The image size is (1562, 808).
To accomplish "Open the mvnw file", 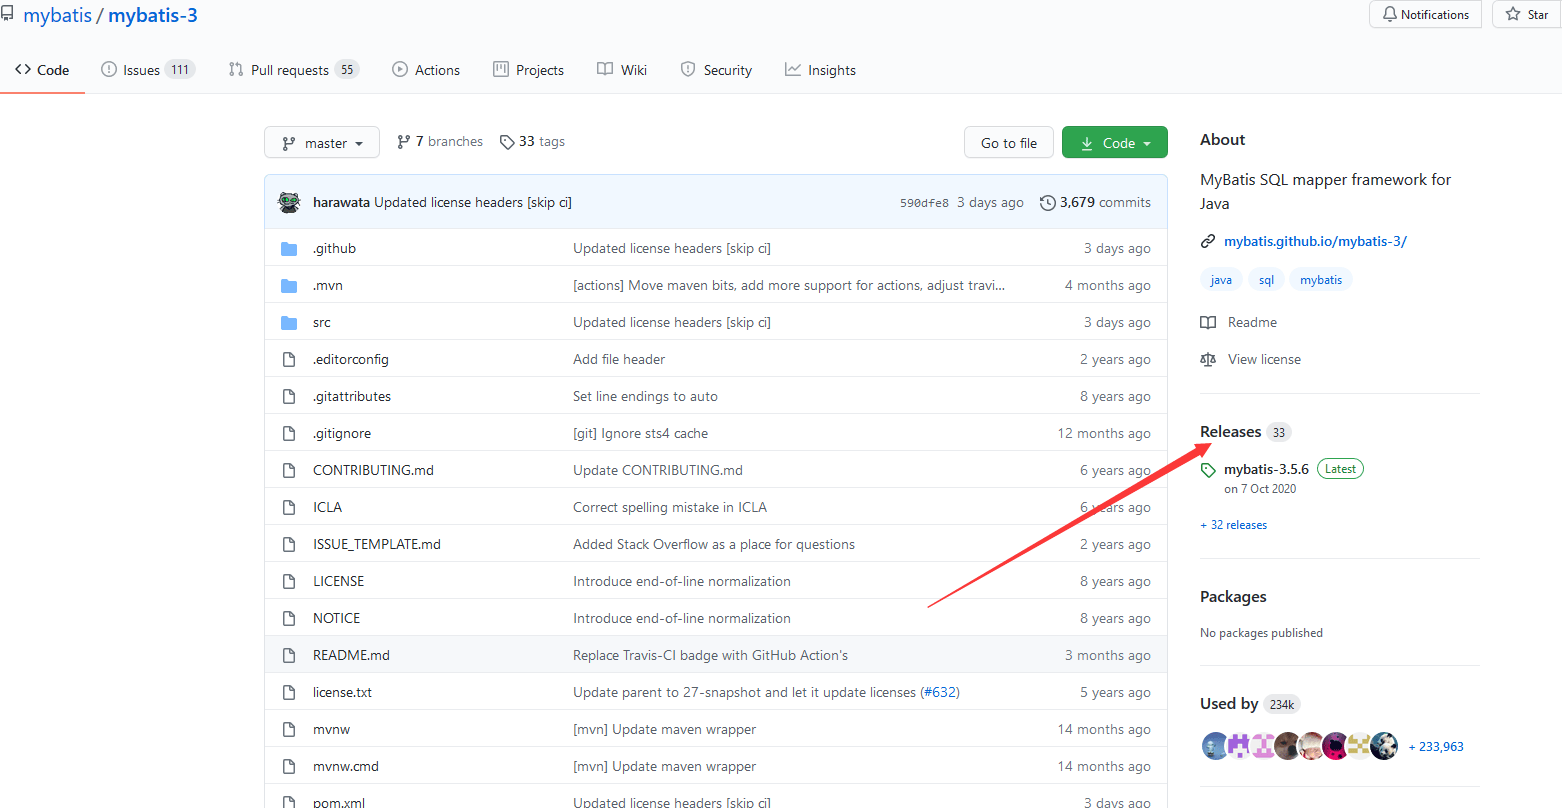I will click(331, 730).
